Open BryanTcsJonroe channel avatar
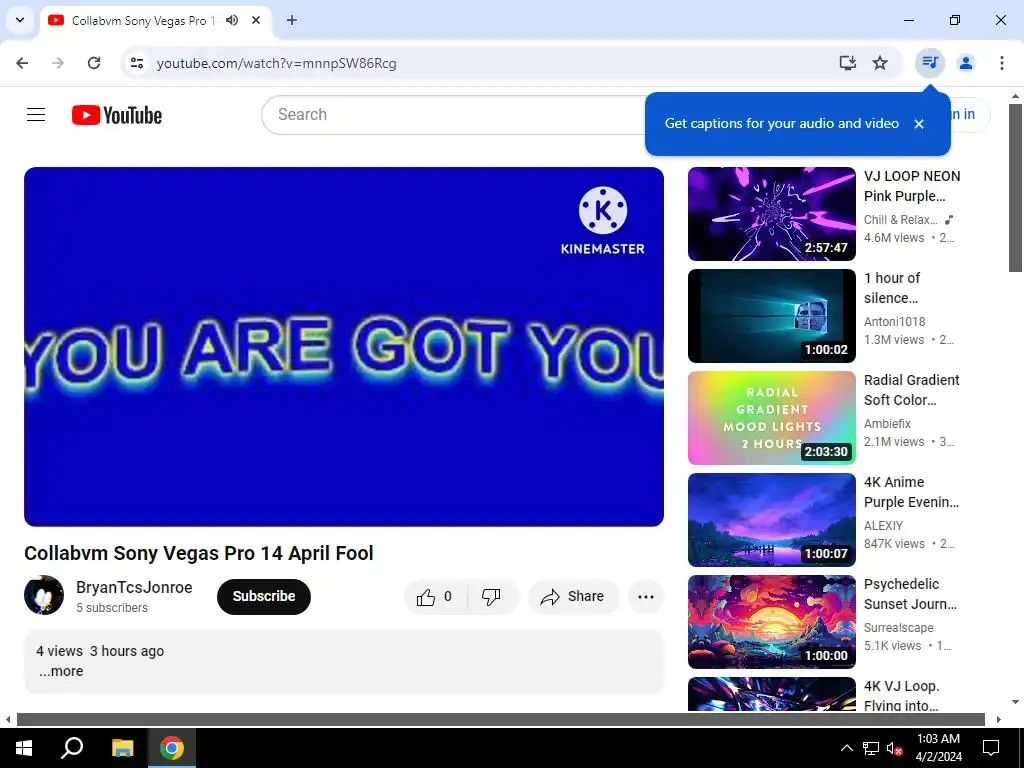Viewport: 1024px width, 768px height. coord(44,595)
